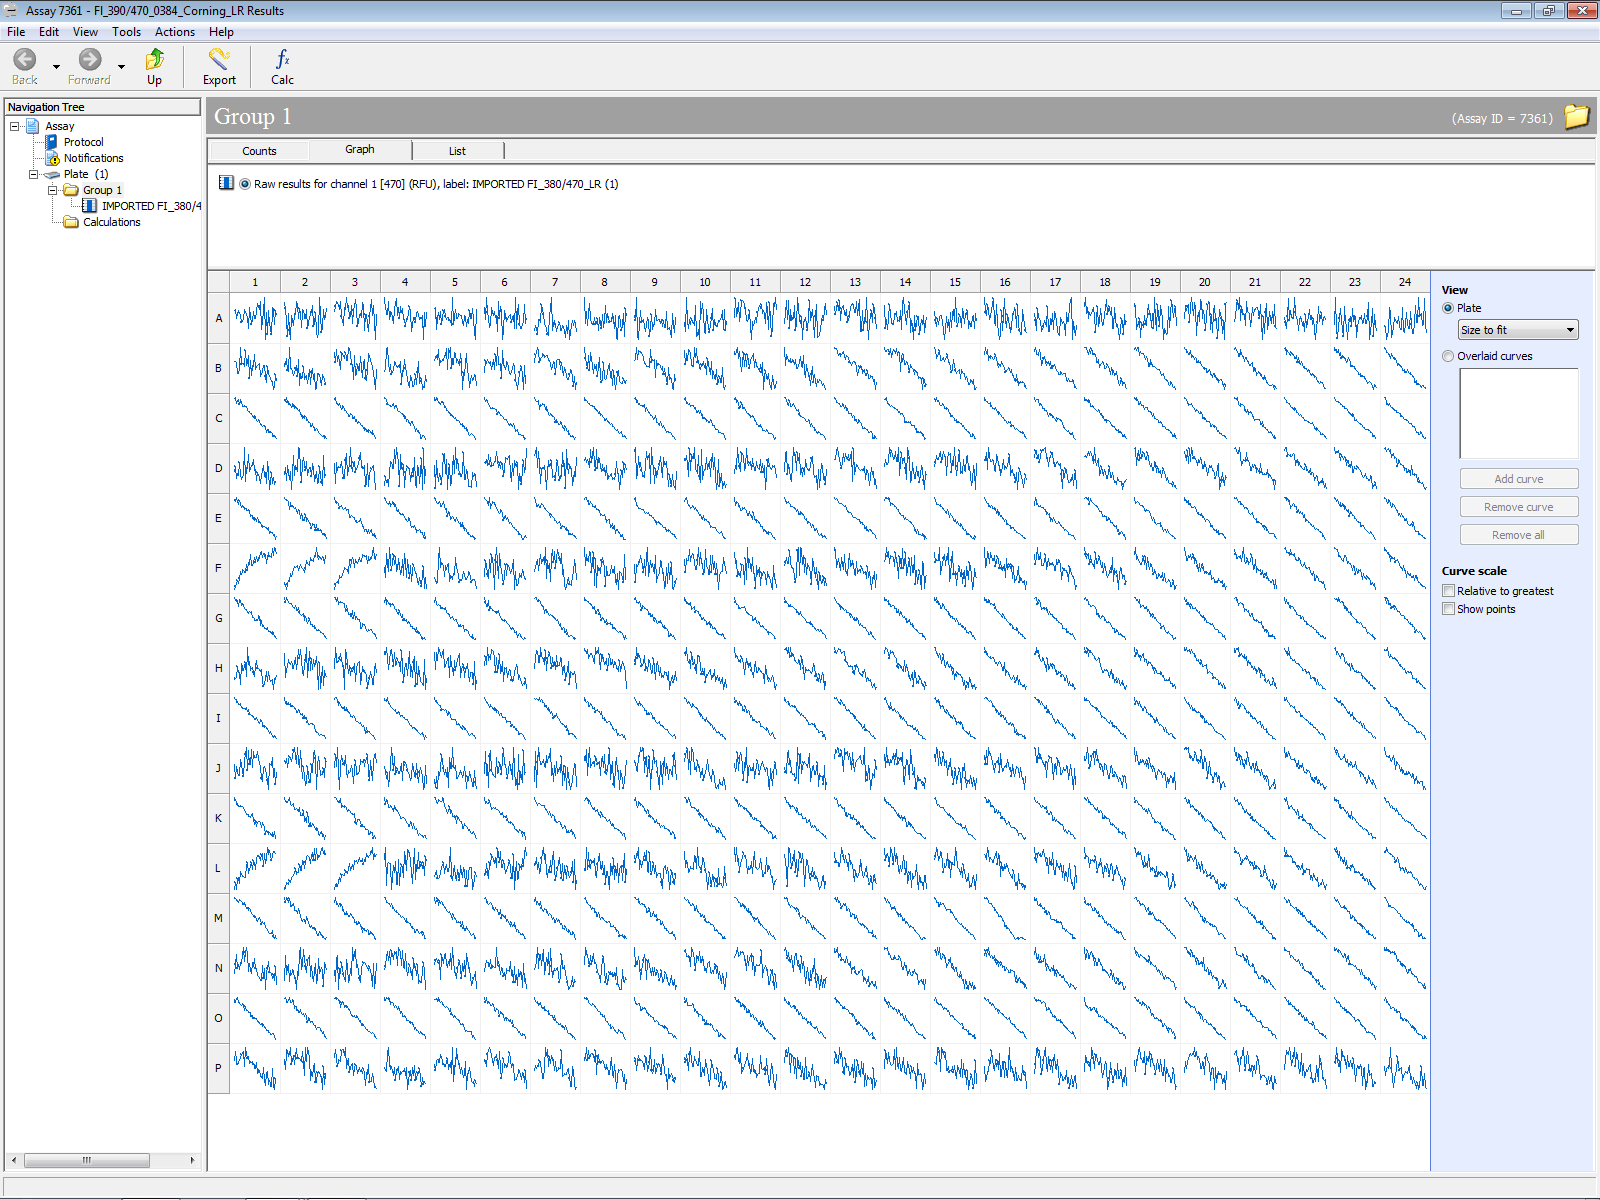
Task: Open the Size to fit dropdown
Action: pos(1518,330)
